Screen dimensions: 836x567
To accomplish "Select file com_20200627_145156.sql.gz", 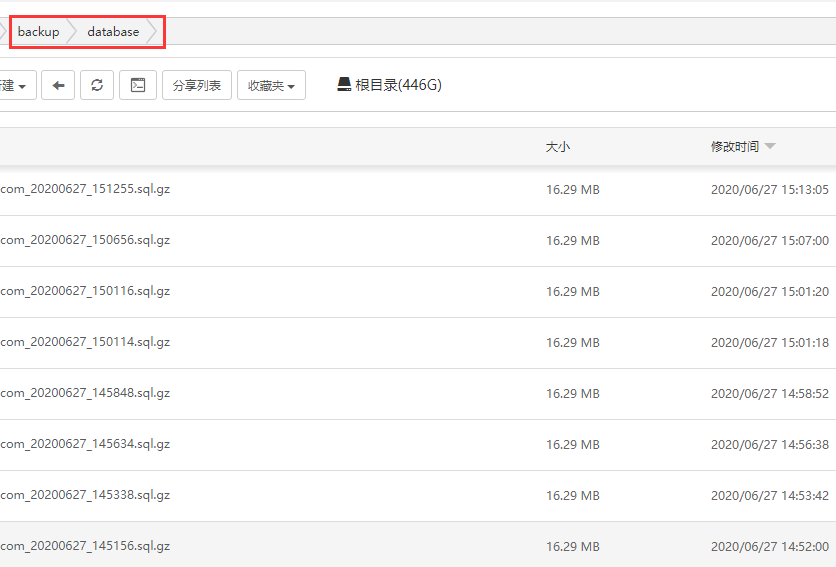I will tap(85, 546).
